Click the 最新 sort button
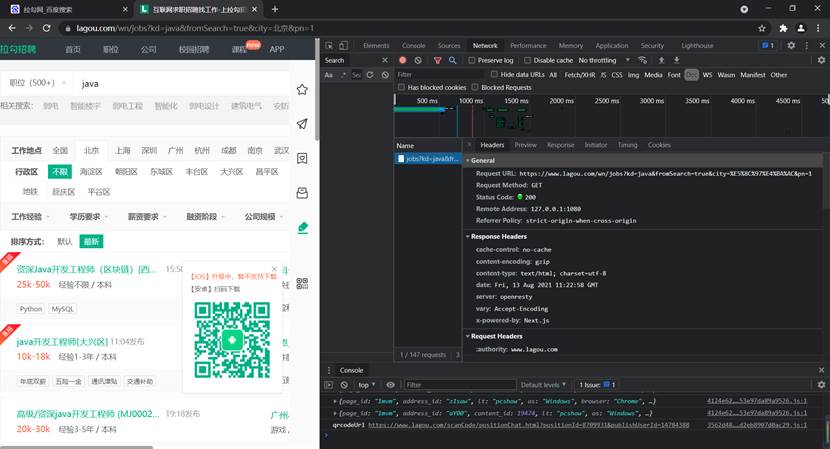The image size is (830, 449). point(91,241)
